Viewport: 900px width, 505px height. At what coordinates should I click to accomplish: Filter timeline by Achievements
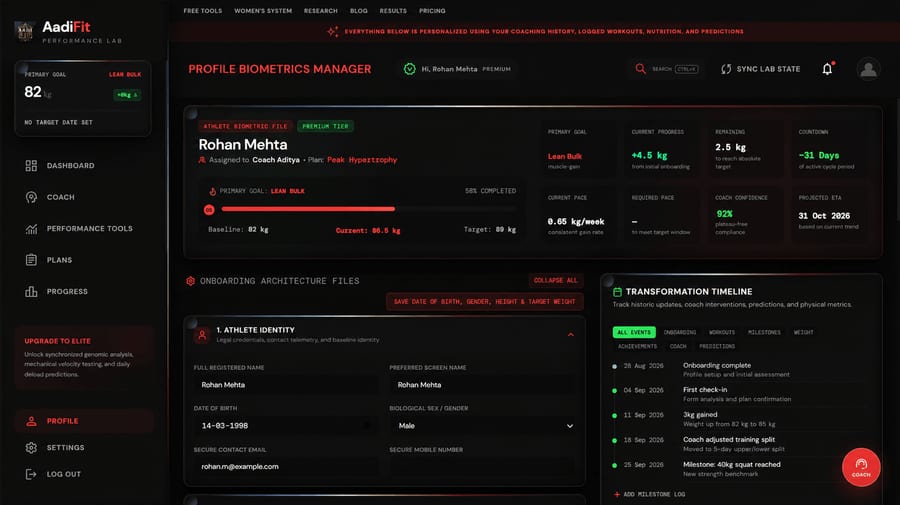tap(637, 347)
